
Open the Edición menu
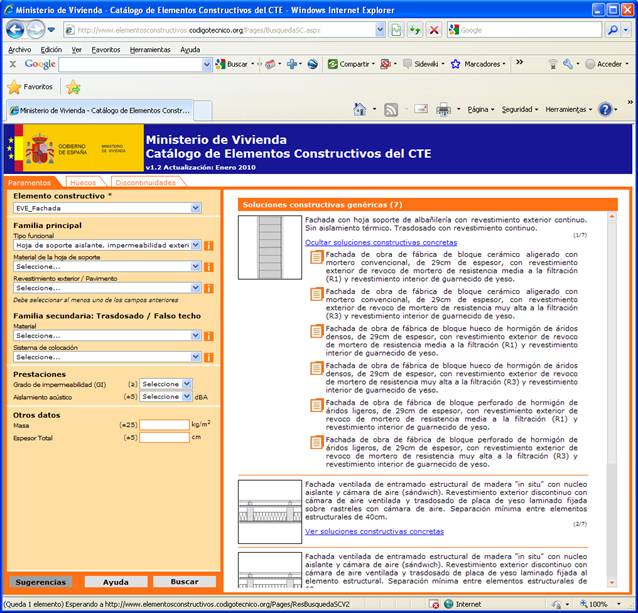pos(51,50)
